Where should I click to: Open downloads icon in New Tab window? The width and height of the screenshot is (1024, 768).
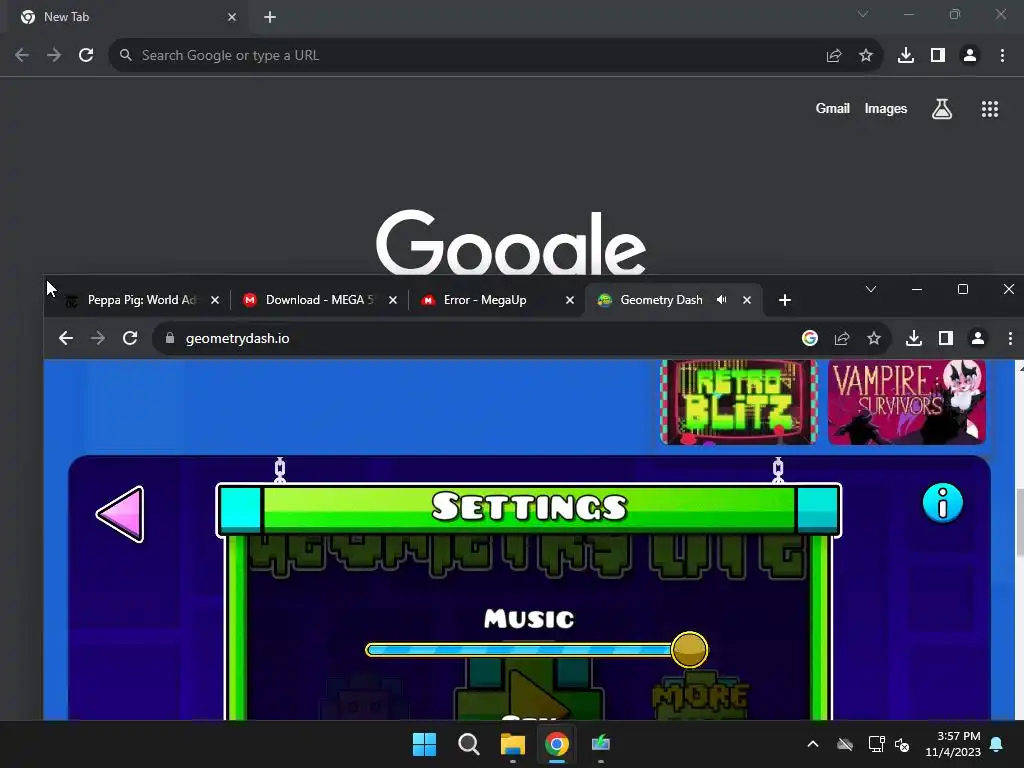906,56
